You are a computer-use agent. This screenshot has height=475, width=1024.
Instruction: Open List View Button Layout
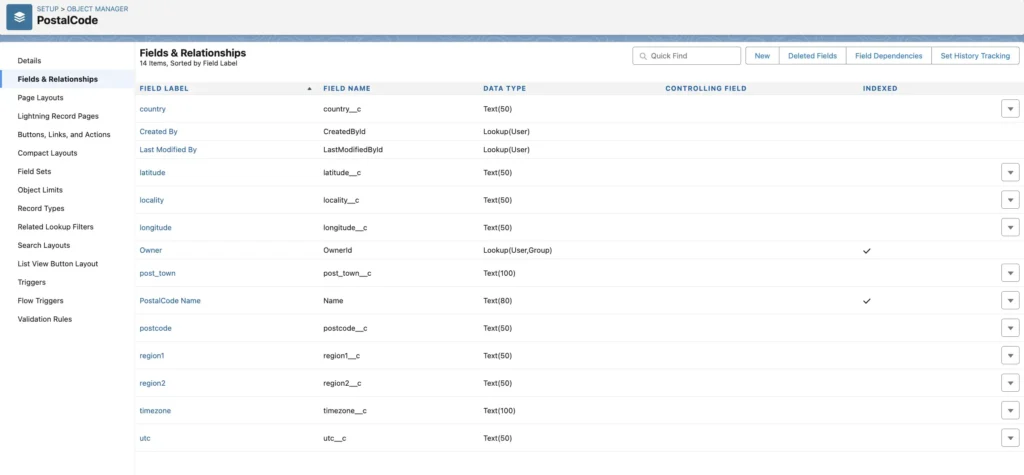(x=57, y=264)
